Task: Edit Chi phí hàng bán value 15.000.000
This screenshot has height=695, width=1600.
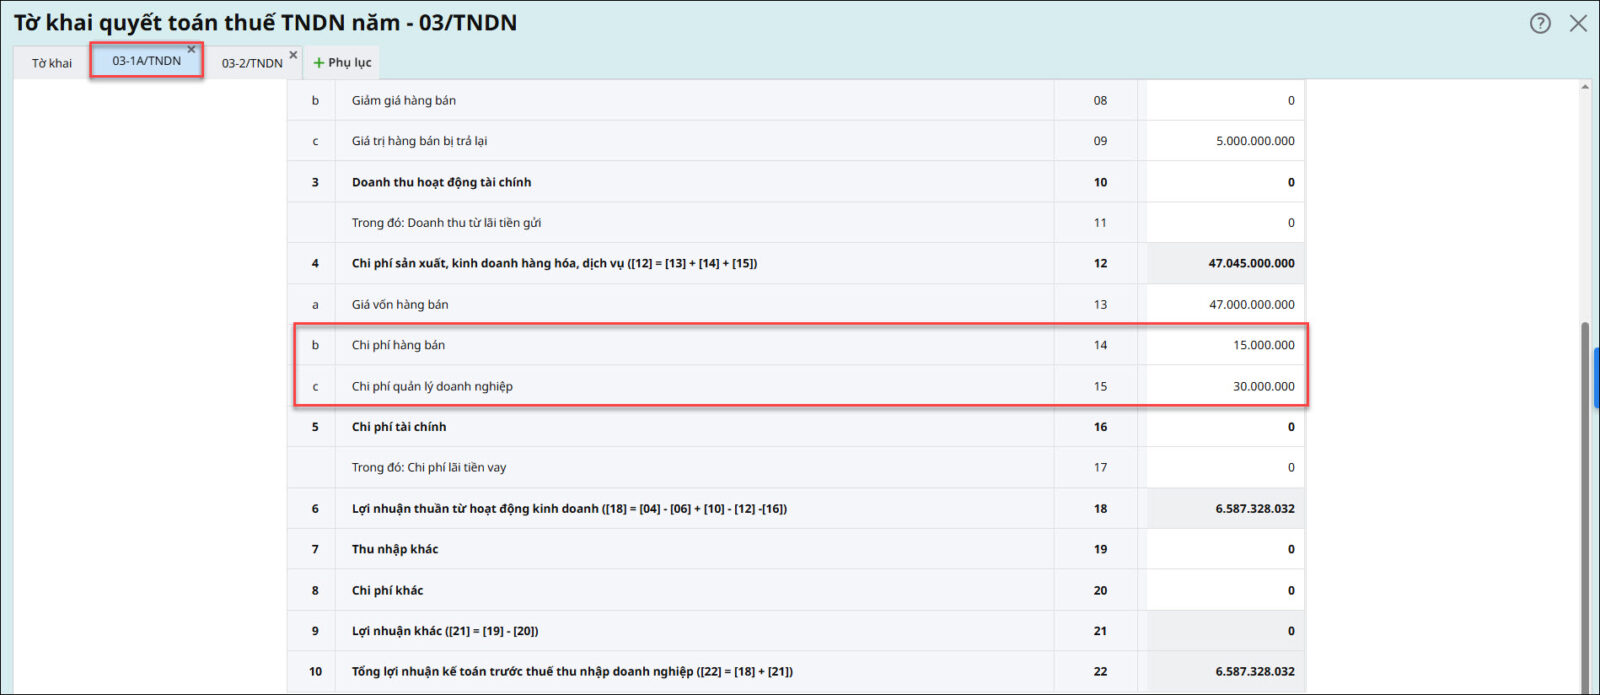Action: pos(1225,345)
